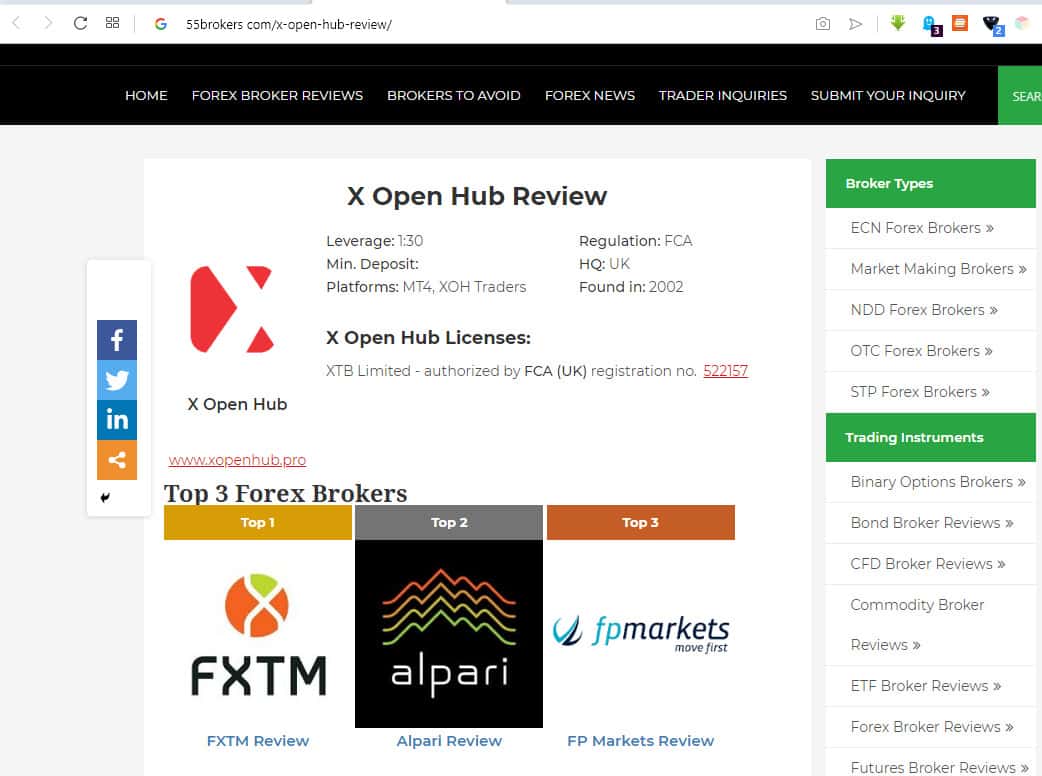Open FOREX BROKER REVIEWS menu
This screenshot has height=776, width=1042.
point(277,96)
